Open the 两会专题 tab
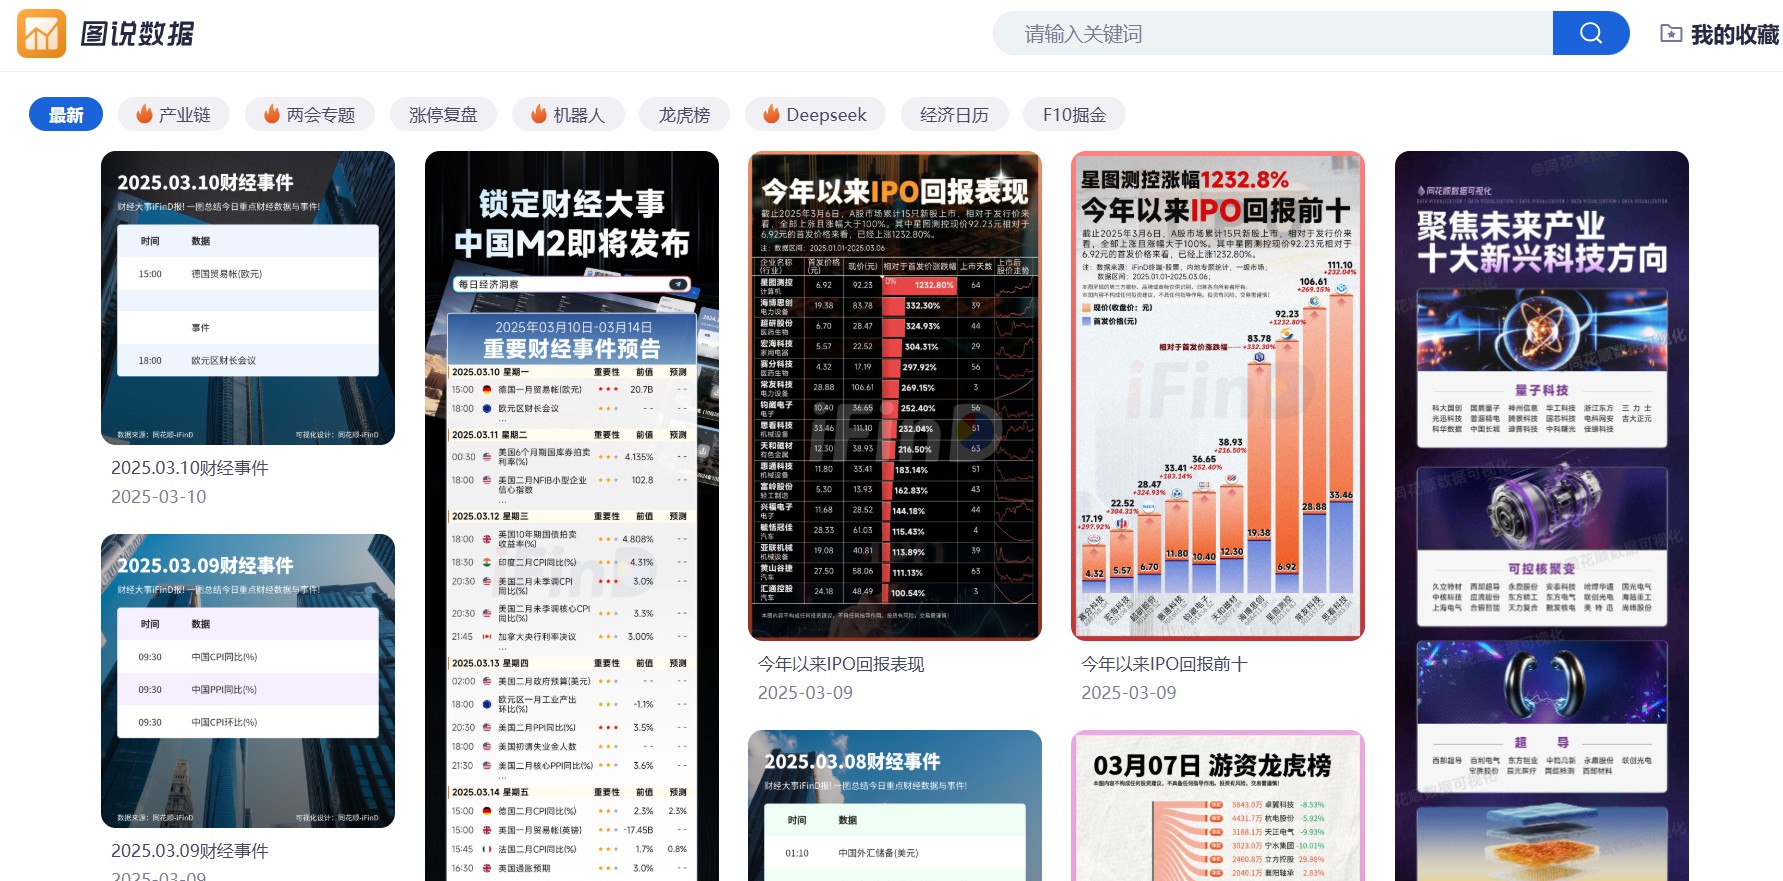The image size is (1783, 881). click(310, 114)
